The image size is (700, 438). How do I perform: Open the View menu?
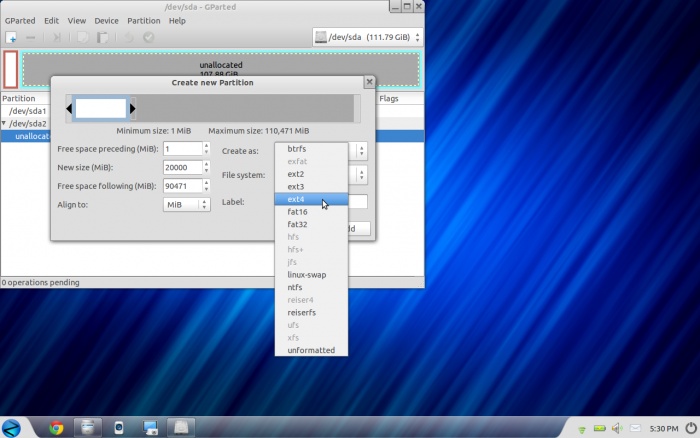pos(77,21)
